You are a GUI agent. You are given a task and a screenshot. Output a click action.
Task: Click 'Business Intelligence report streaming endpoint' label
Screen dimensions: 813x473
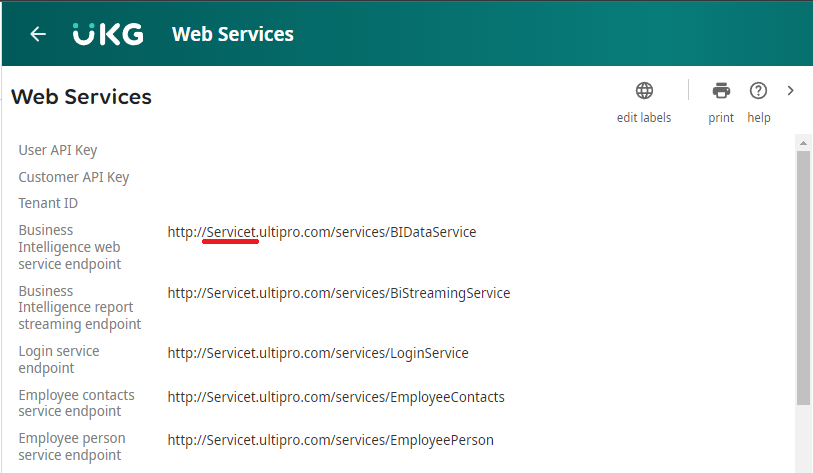(x=79, y=308)
